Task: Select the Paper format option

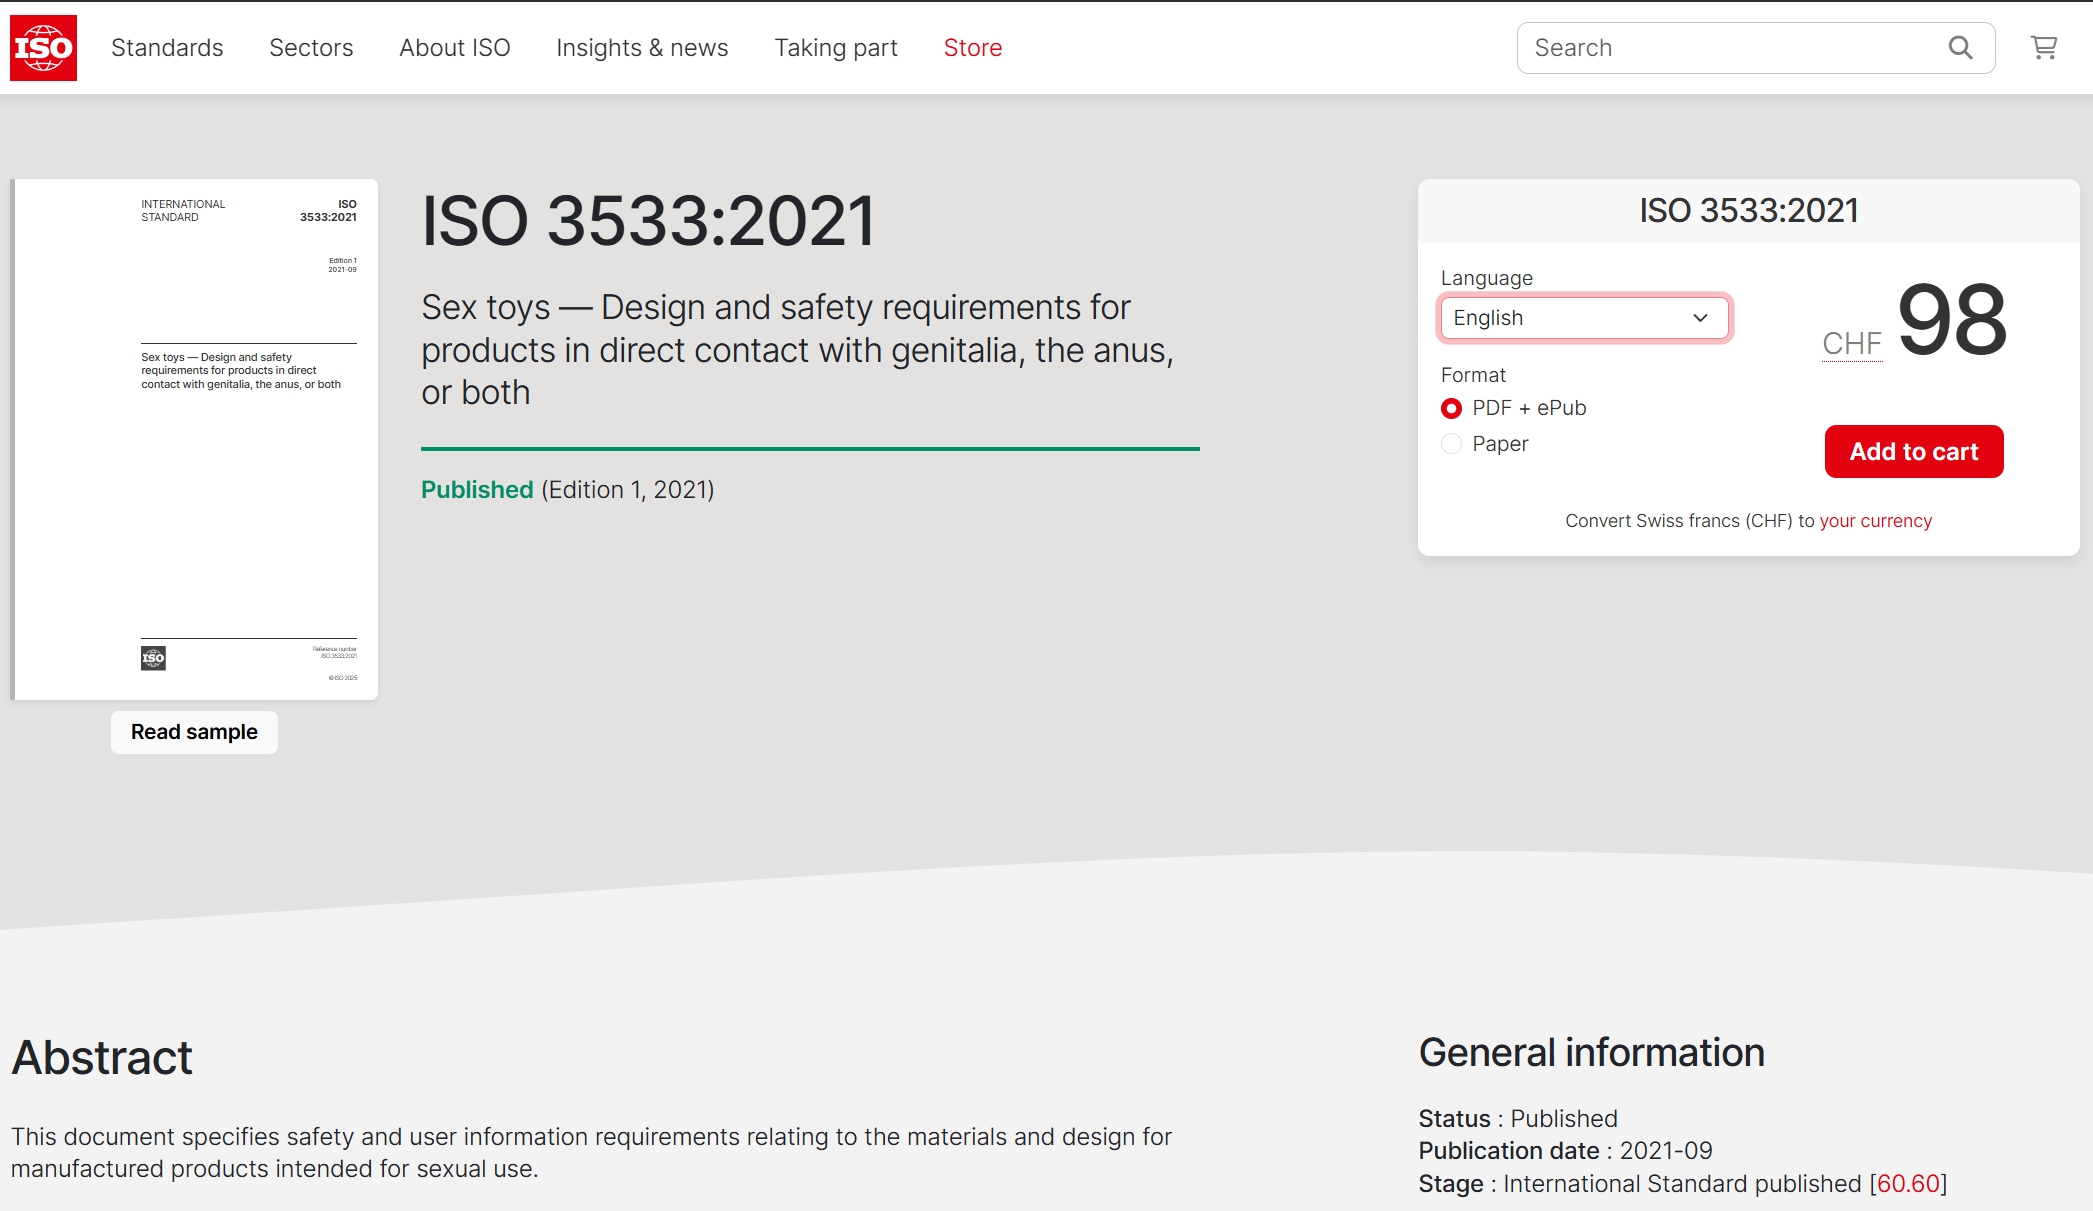Action: (1451, 444)
